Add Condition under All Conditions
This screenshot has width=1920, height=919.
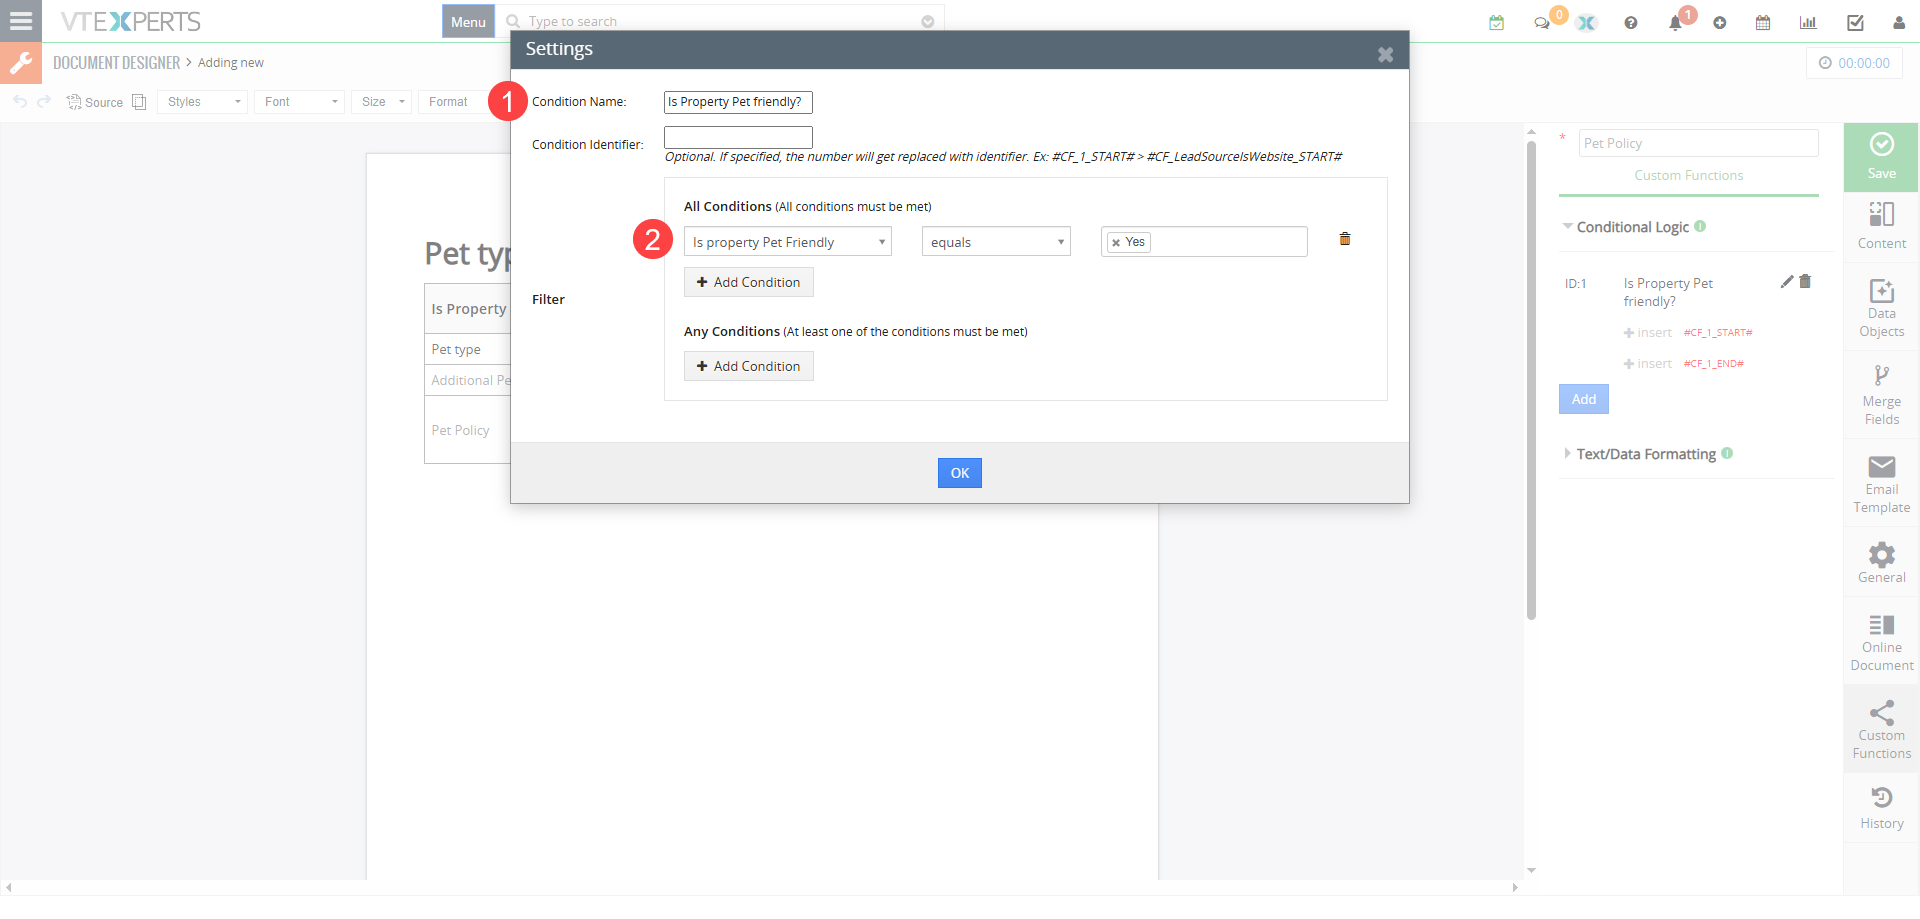click(748, 282)
